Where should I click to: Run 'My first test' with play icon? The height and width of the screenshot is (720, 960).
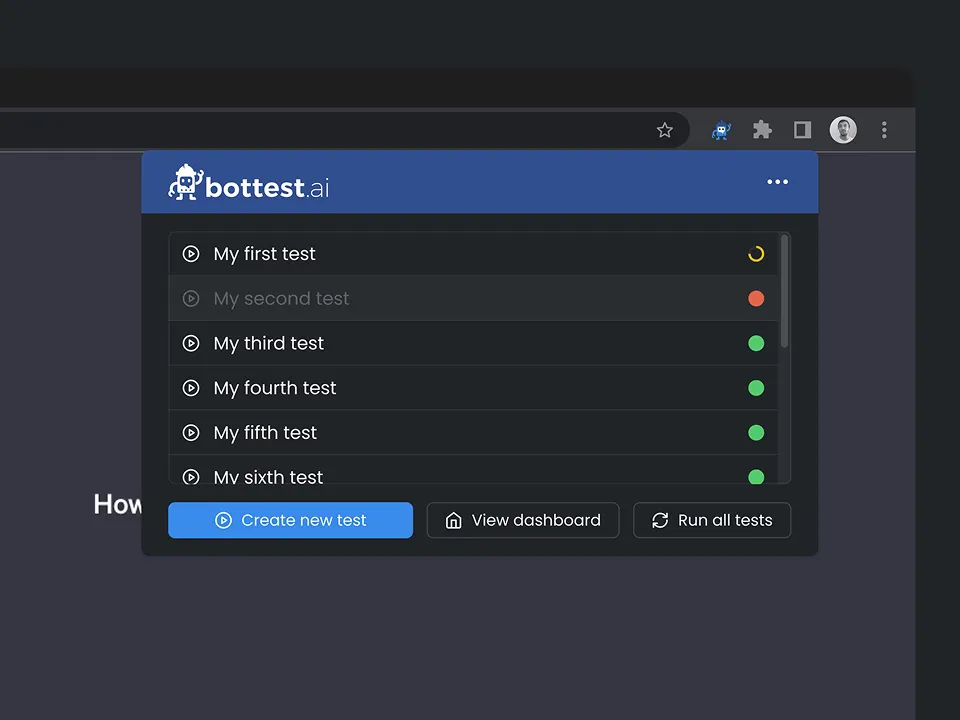coord(191,254)
